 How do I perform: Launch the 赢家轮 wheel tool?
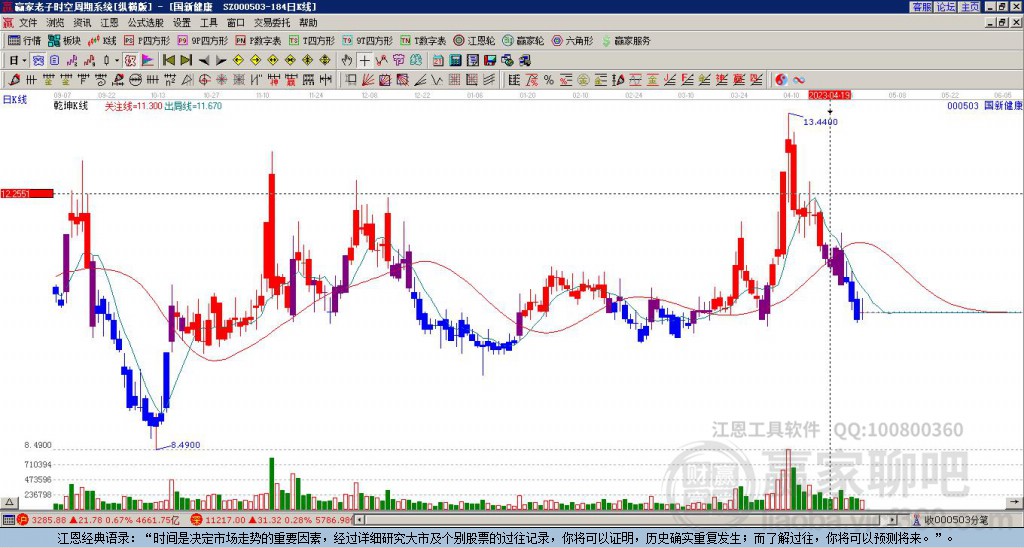523,40
